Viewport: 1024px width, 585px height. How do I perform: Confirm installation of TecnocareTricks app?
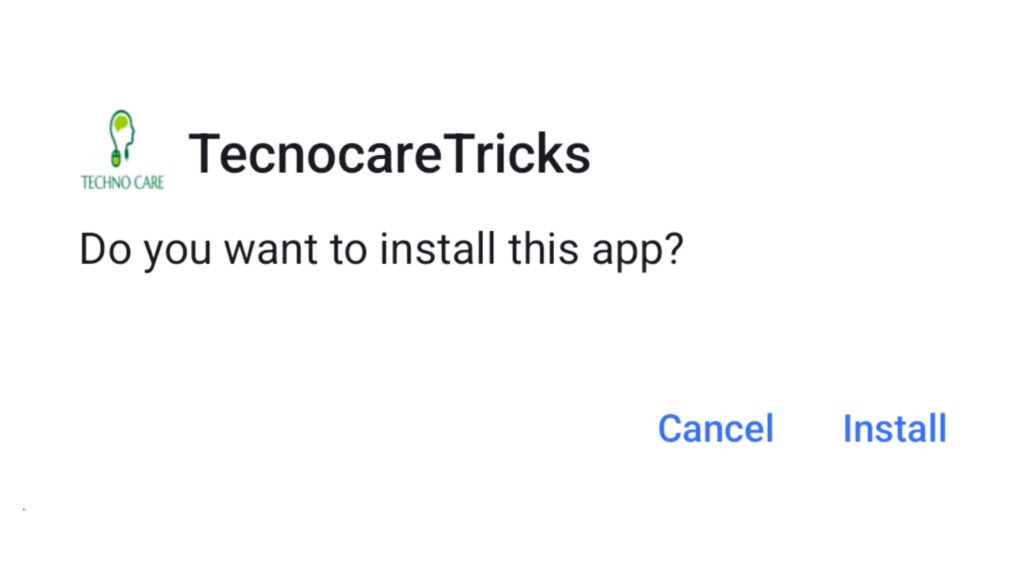895,428
